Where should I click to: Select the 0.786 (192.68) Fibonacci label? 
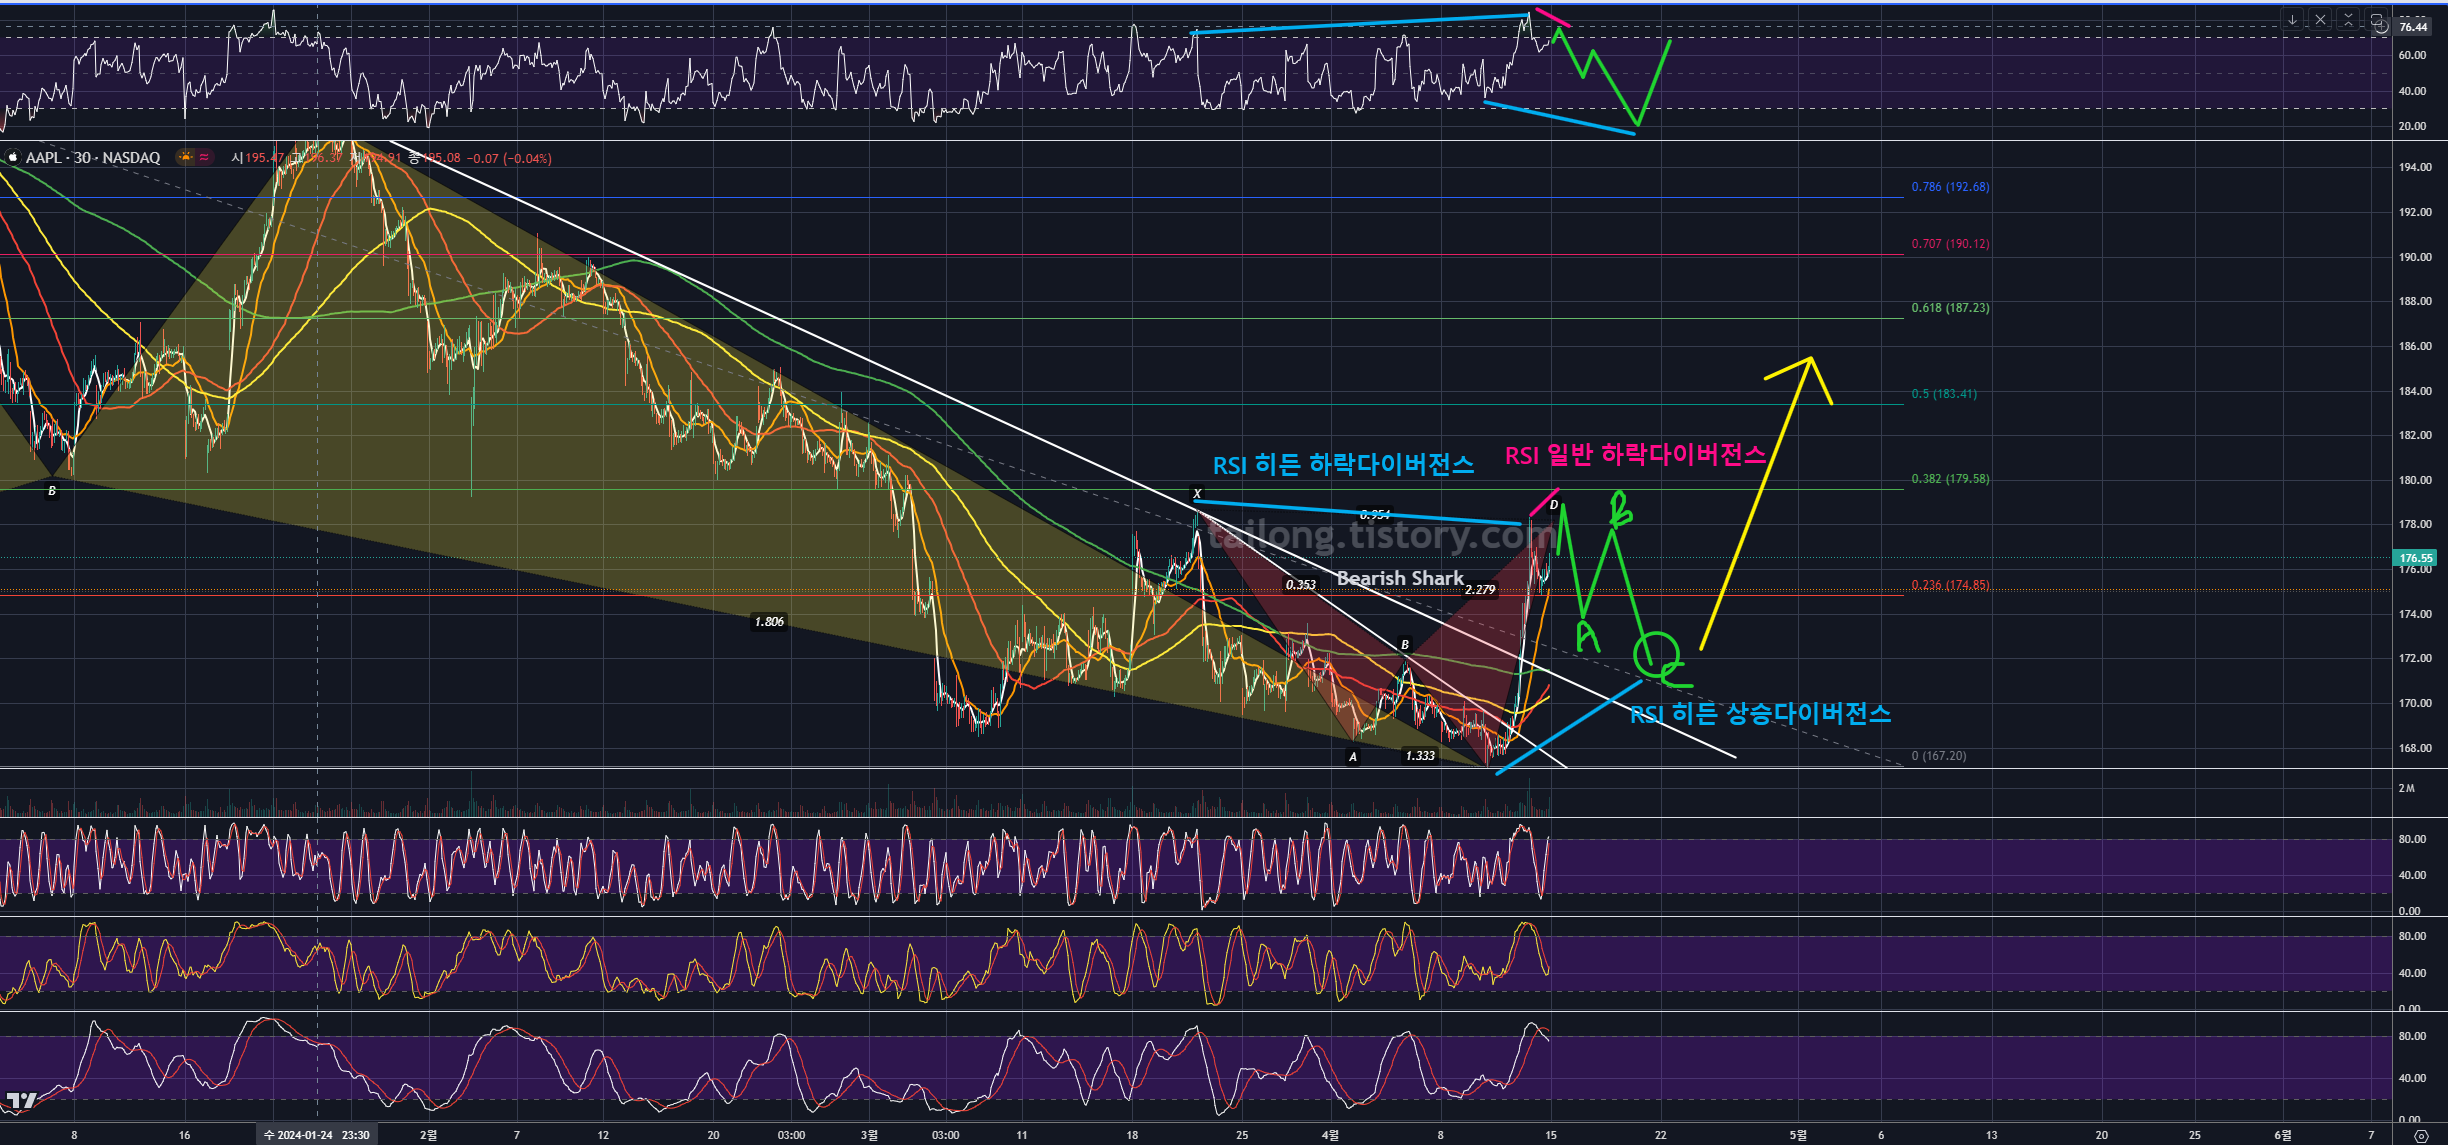coord(1950,187)
